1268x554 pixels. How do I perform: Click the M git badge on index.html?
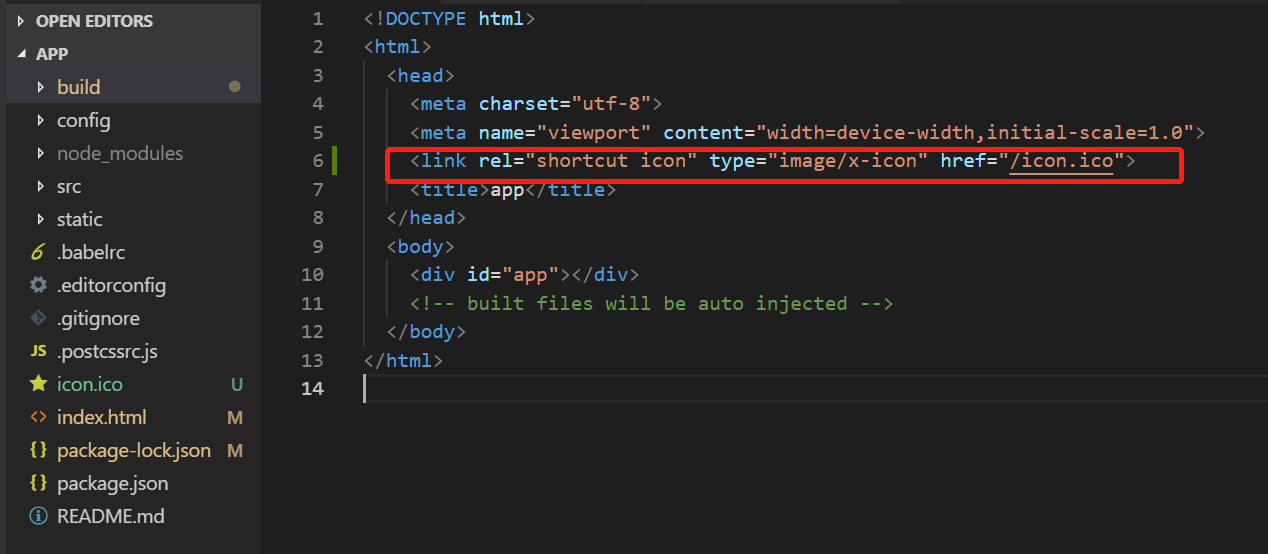pyautogui.click(x=235, y=417)
